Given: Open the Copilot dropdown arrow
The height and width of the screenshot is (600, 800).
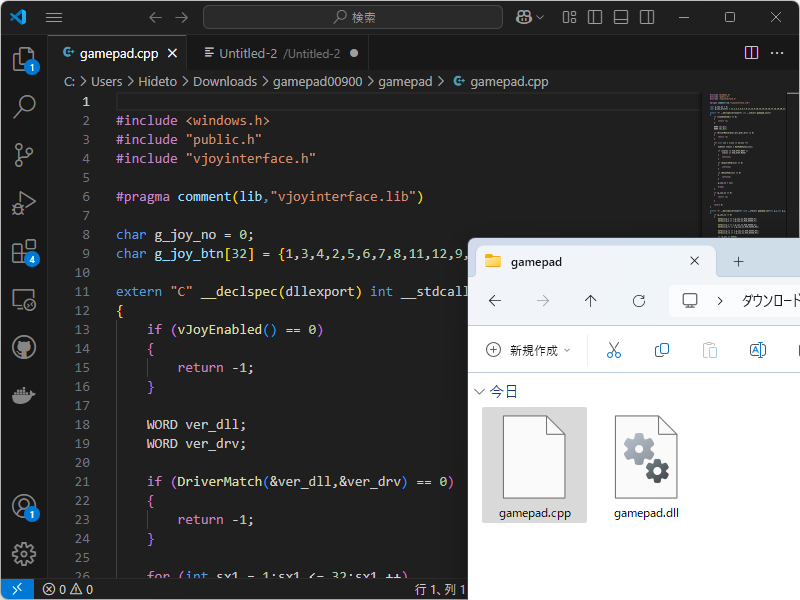Looking at the screenshot, I should (x=540, y=17).
